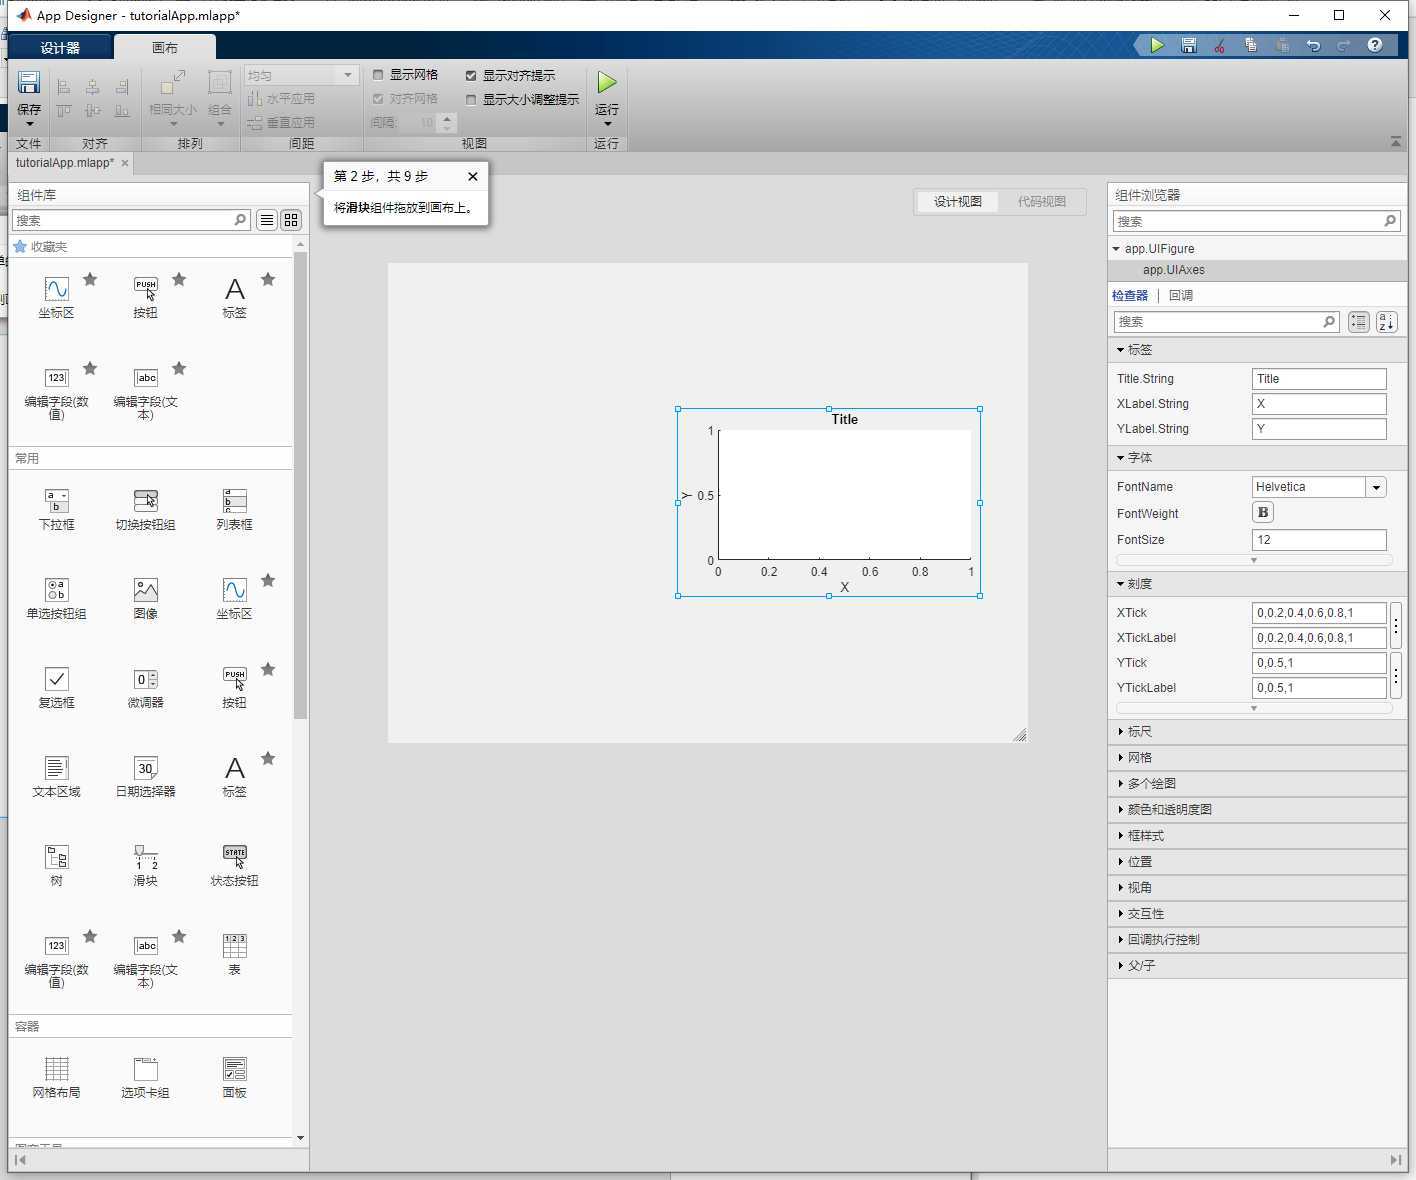Click the Spinner (微调器) component icon

146,680
